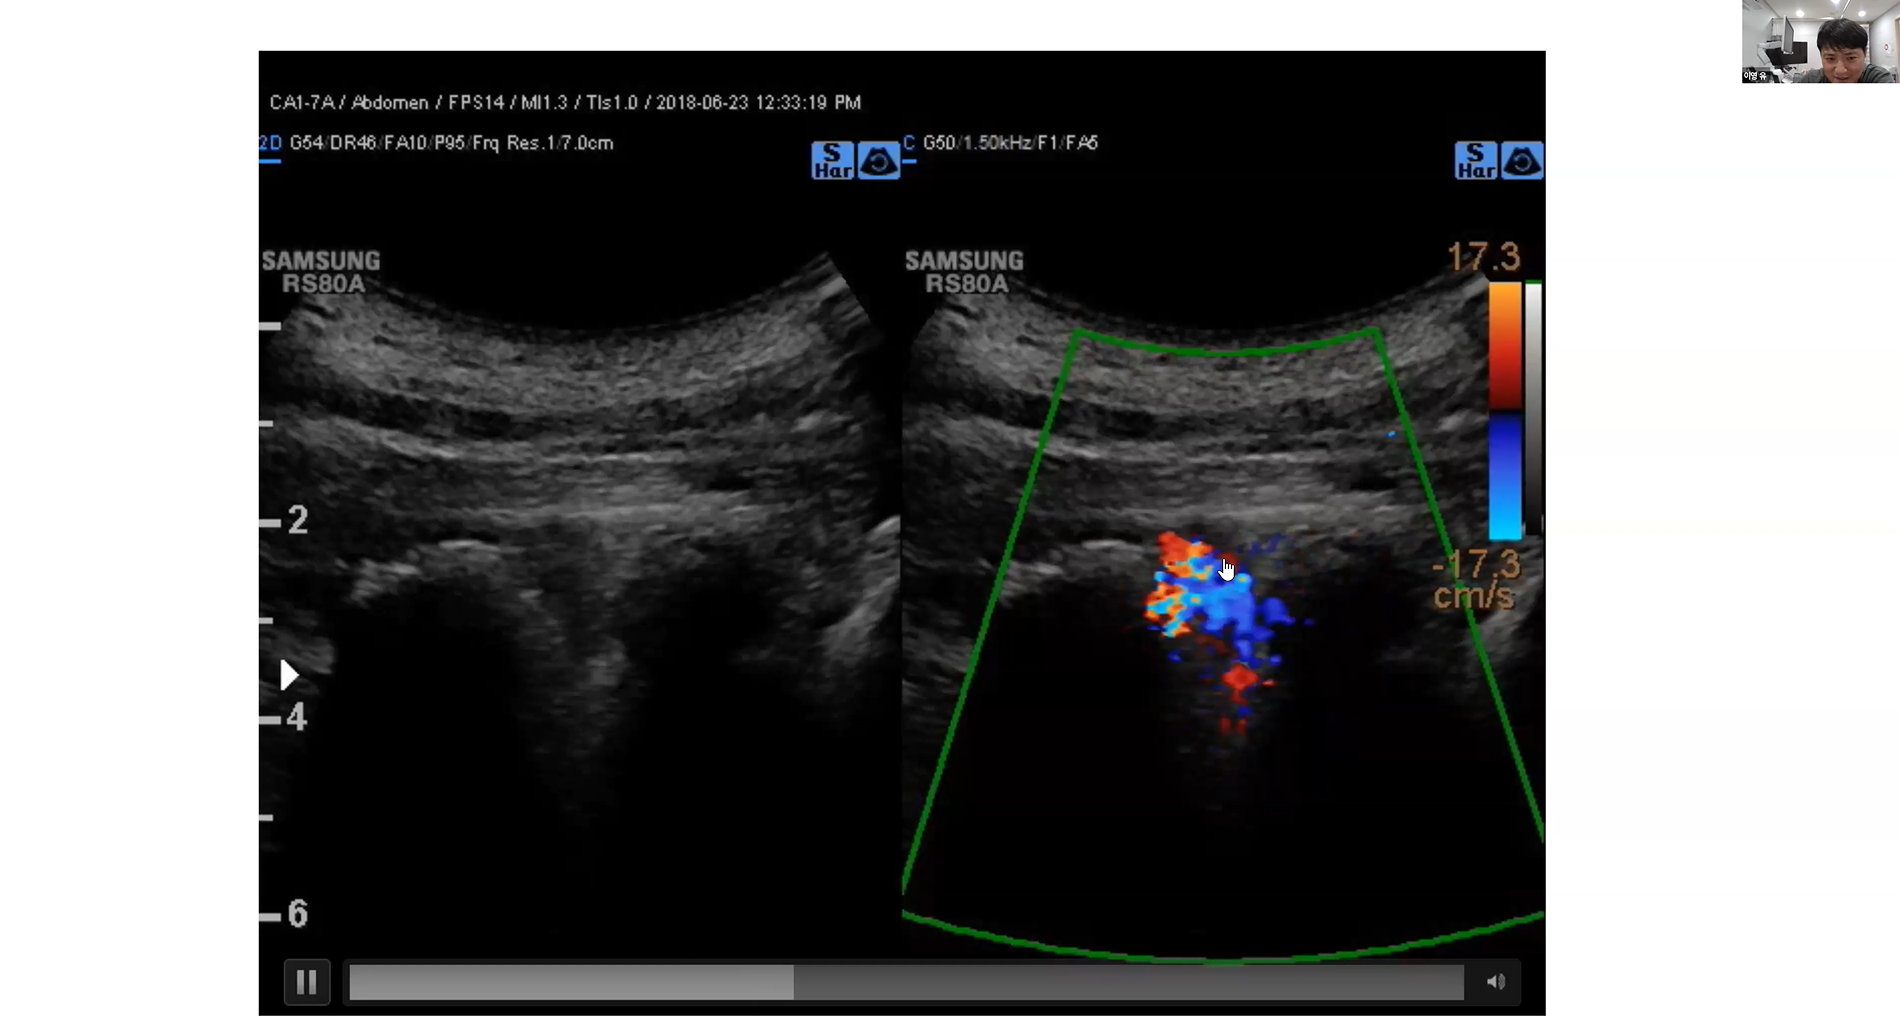Click the left Samsung RS80A logo

pos(321,272)
